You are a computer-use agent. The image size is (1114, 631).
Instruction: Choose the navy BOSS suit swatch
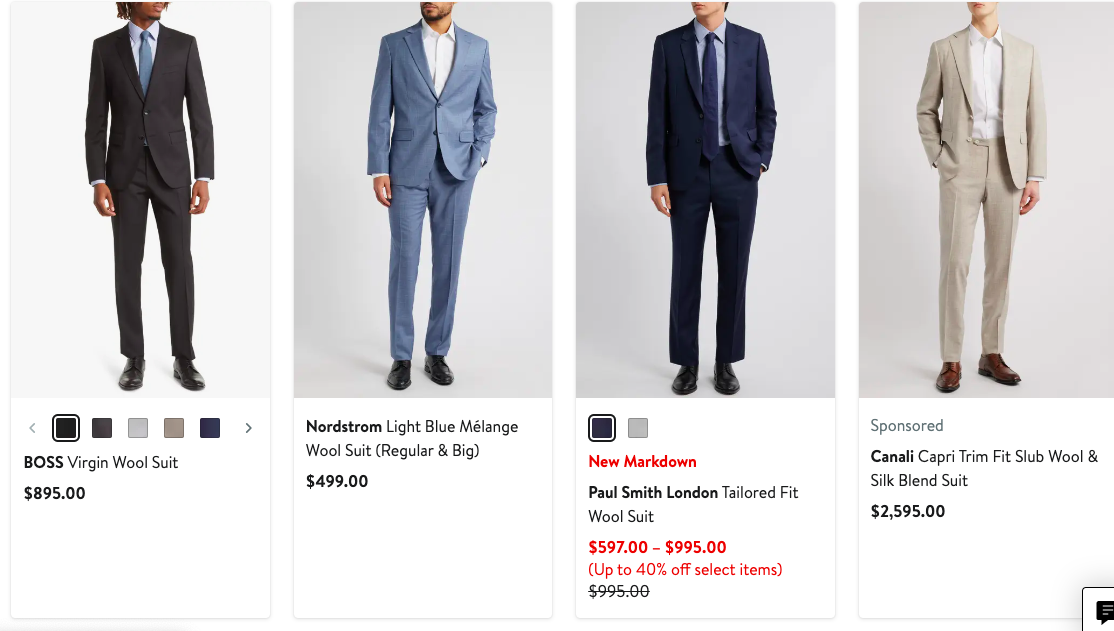click(210, 428)
